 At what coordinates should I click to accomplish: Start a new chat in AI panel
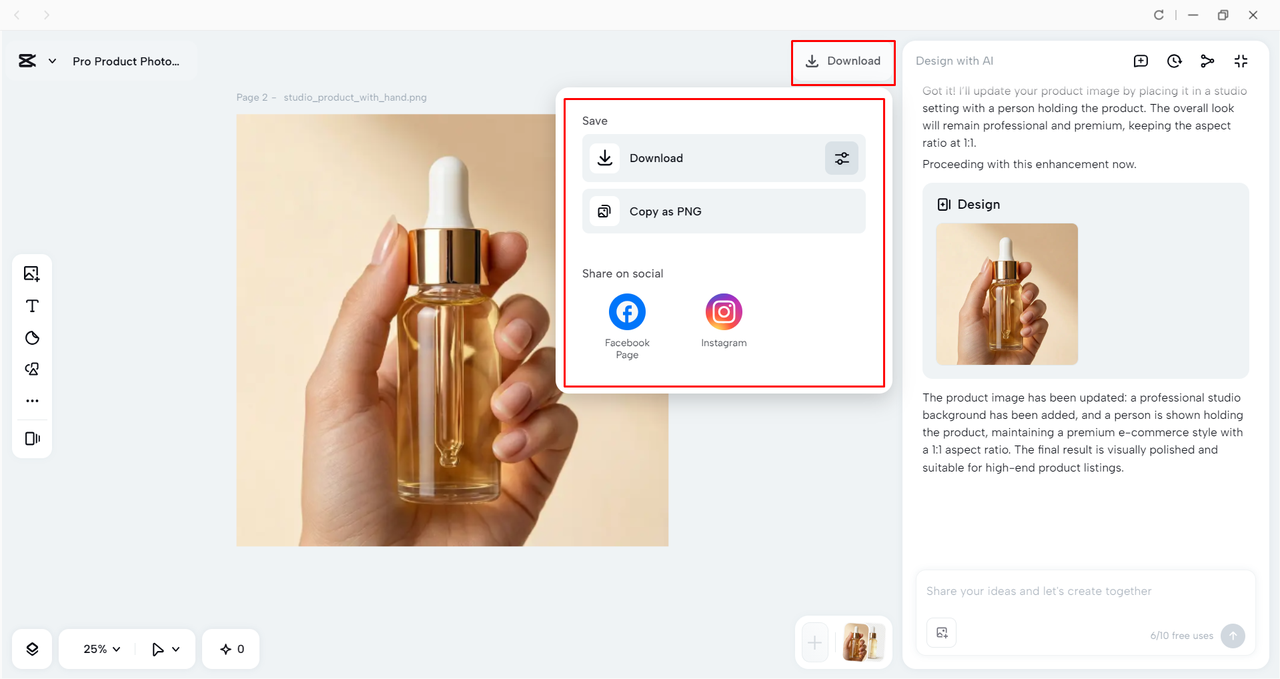point(1140,61)
